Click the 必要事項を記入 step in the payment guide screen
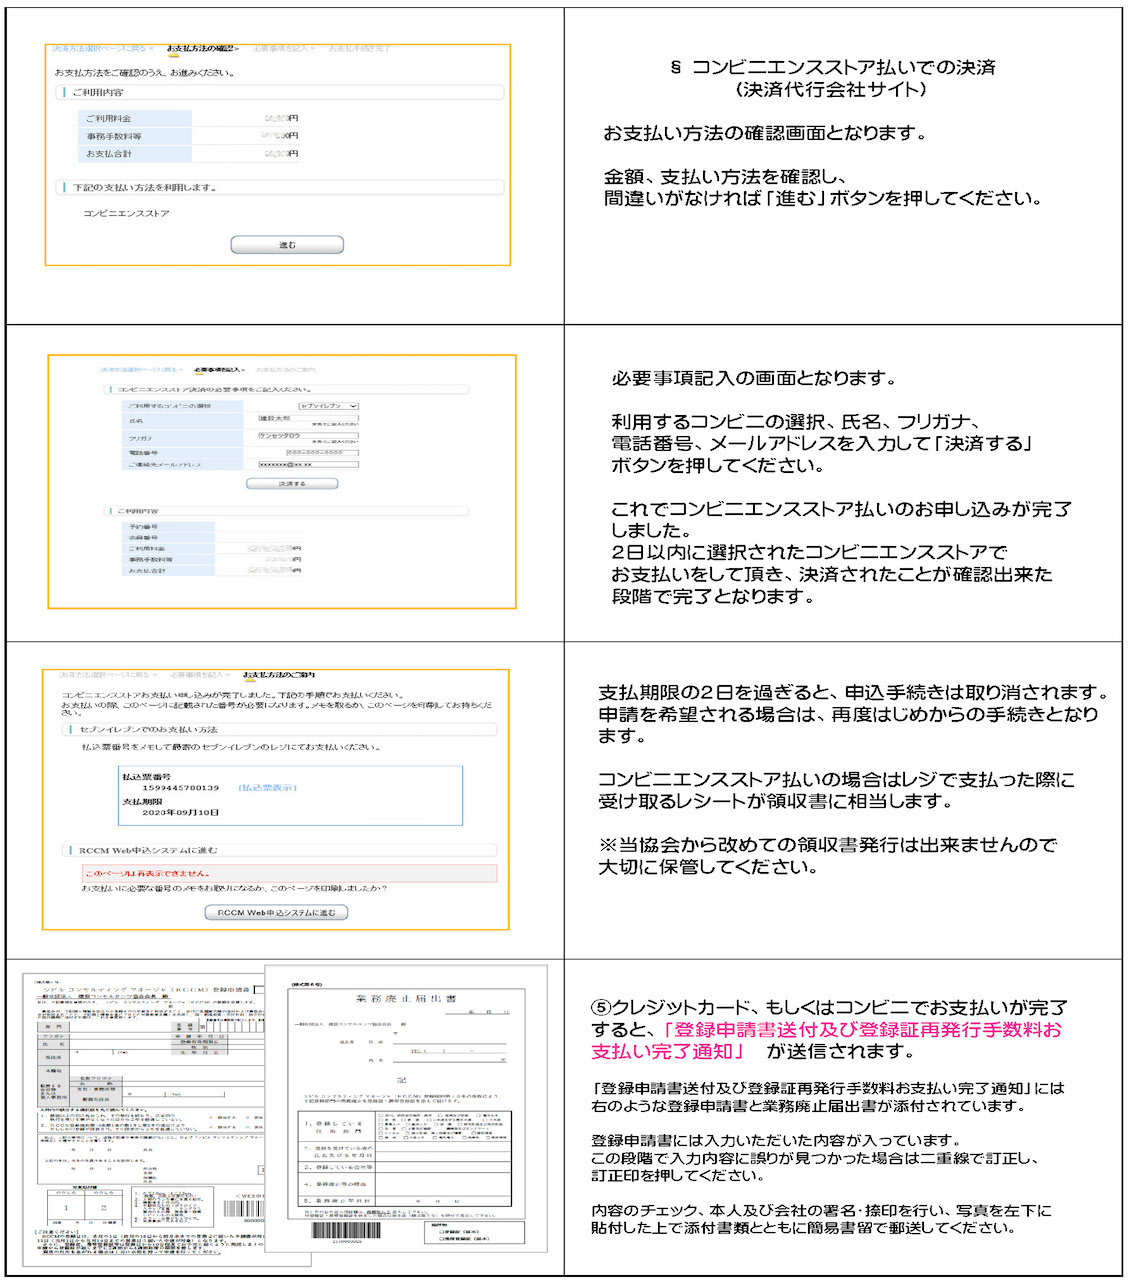Image resolution: width=1134 pixels, height=1283 pixels. 200,675
